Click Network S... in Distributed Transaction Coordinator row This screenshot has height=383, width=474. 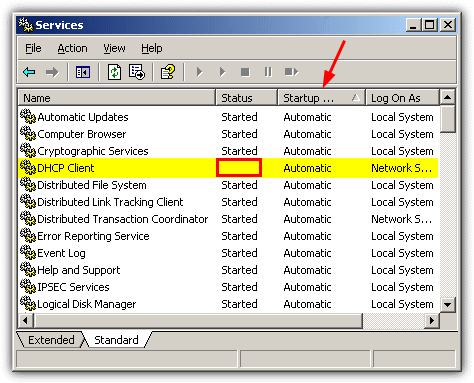pyautogui.click(x=401, y=219)
